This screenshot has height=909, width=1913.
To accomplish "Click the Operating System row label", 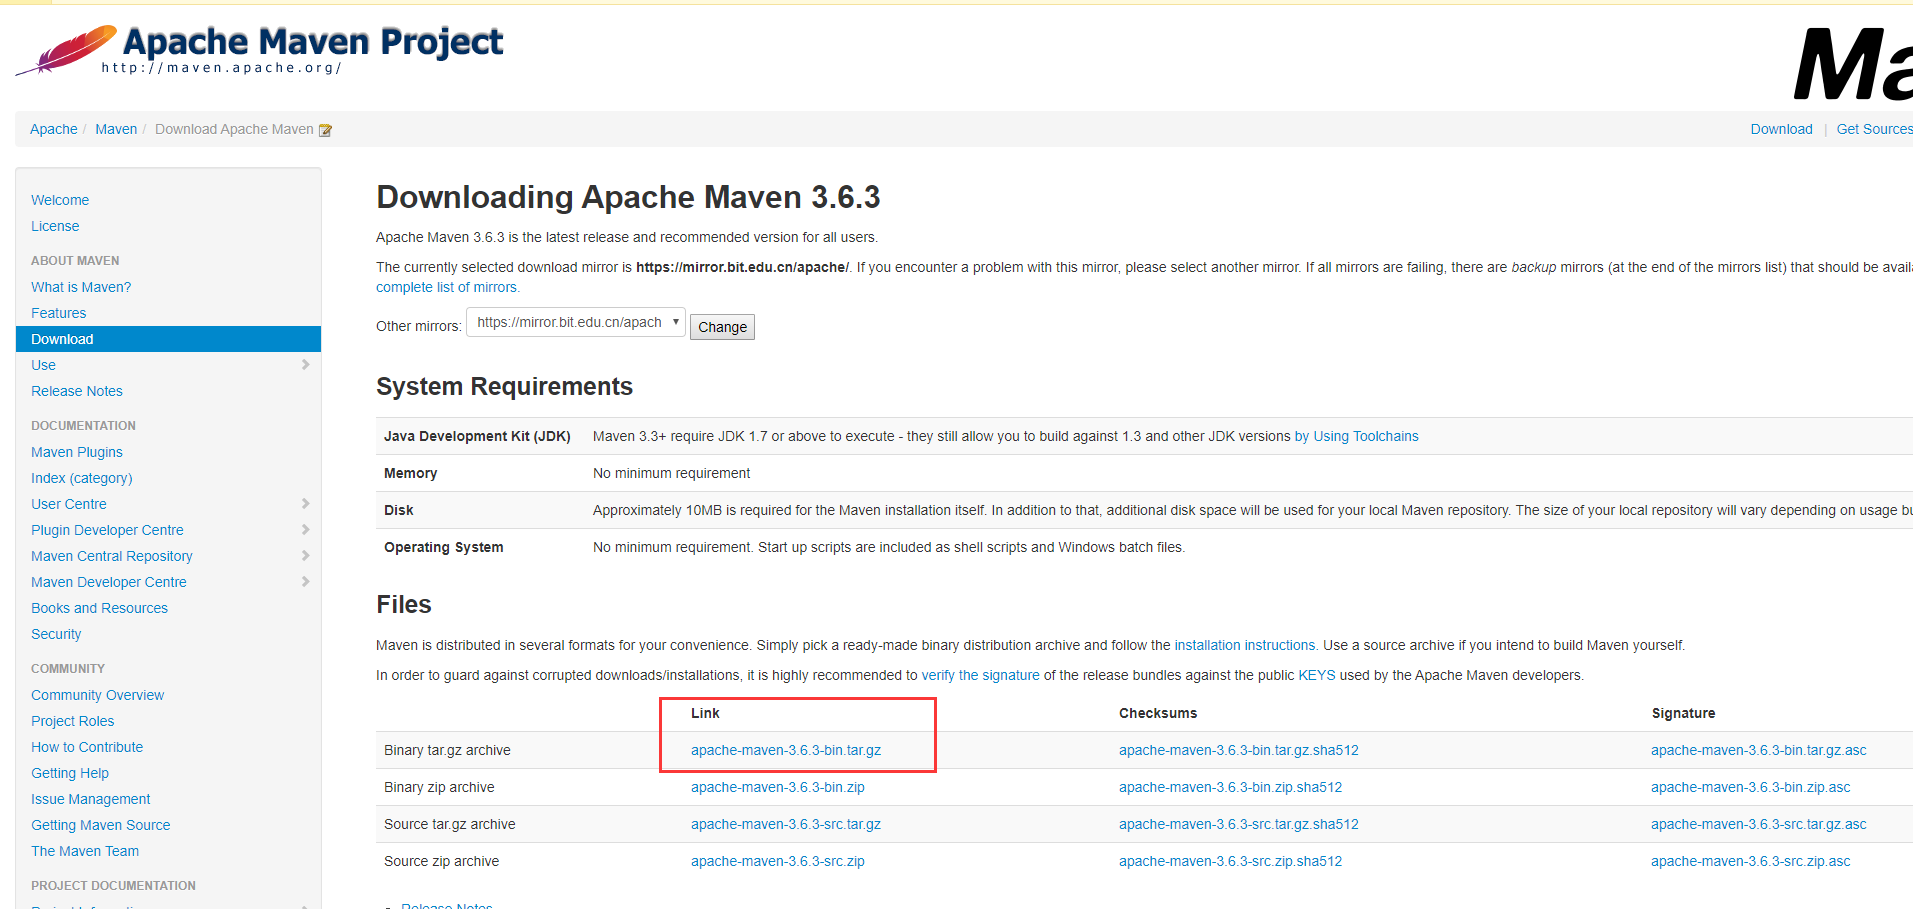I will 444,547.
